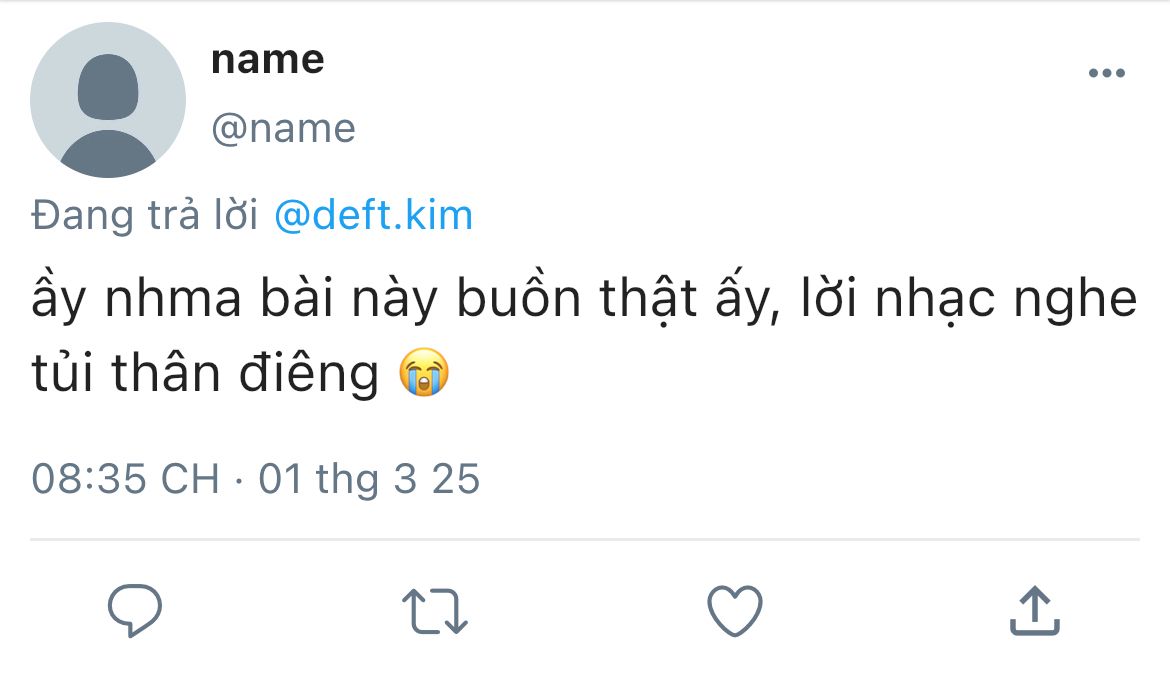The image size is (1170, 681).
Task: Click the bold display name "name"
Action: coord(268,60)
